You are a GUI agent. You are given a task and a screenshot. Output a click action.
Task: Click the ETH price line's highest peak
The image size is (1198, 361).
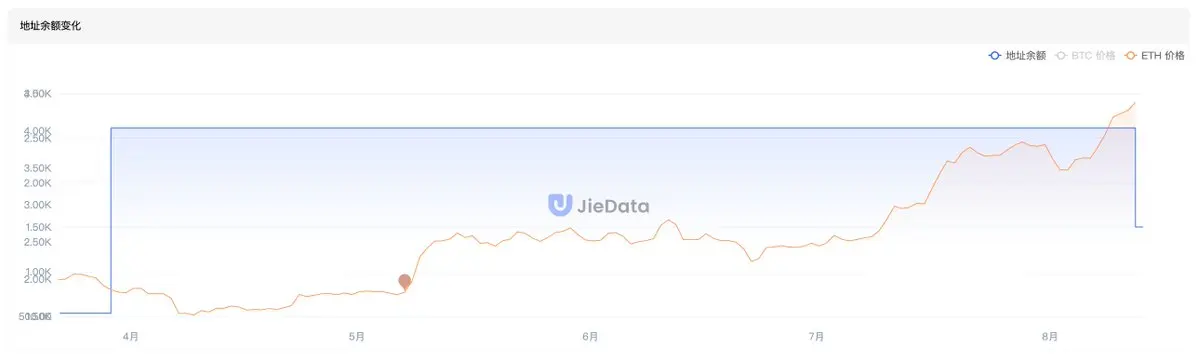point(1135,102)
